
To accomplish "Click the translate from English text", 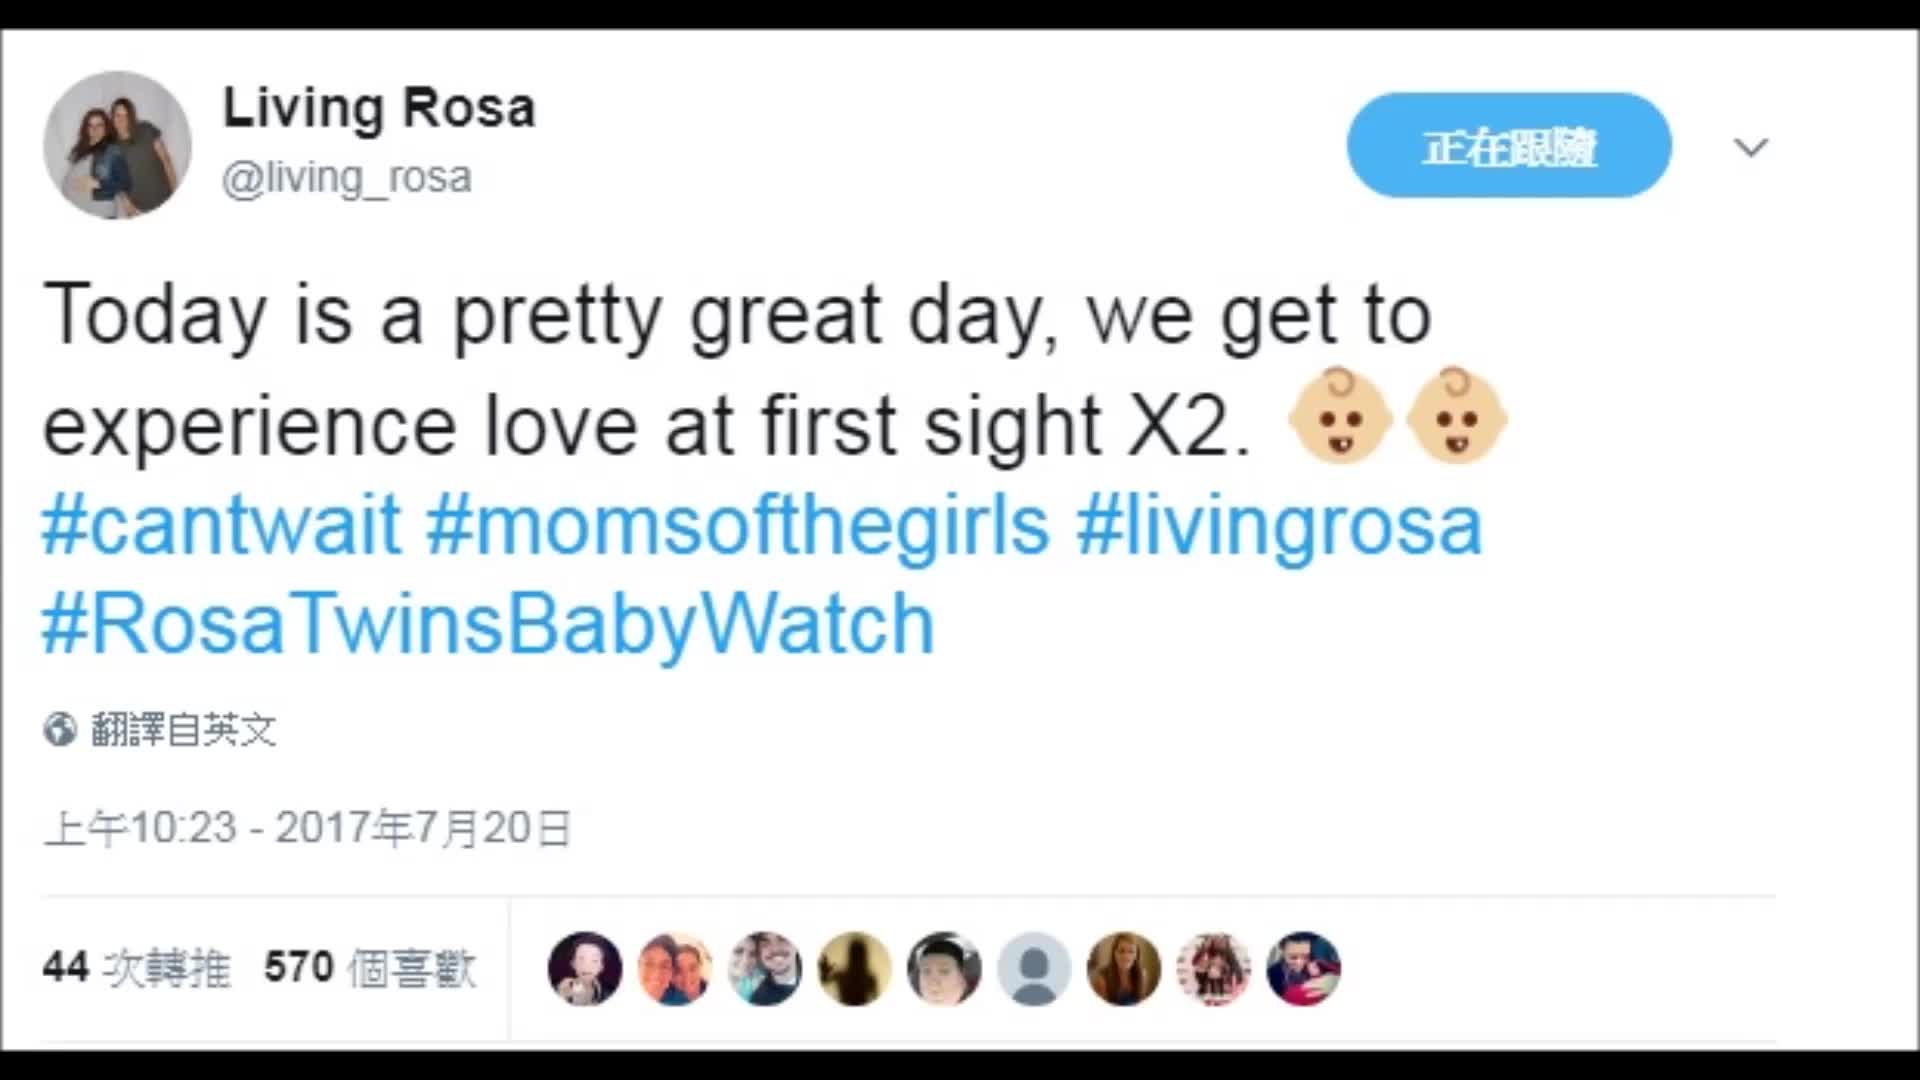I will [x=184, y=730].
